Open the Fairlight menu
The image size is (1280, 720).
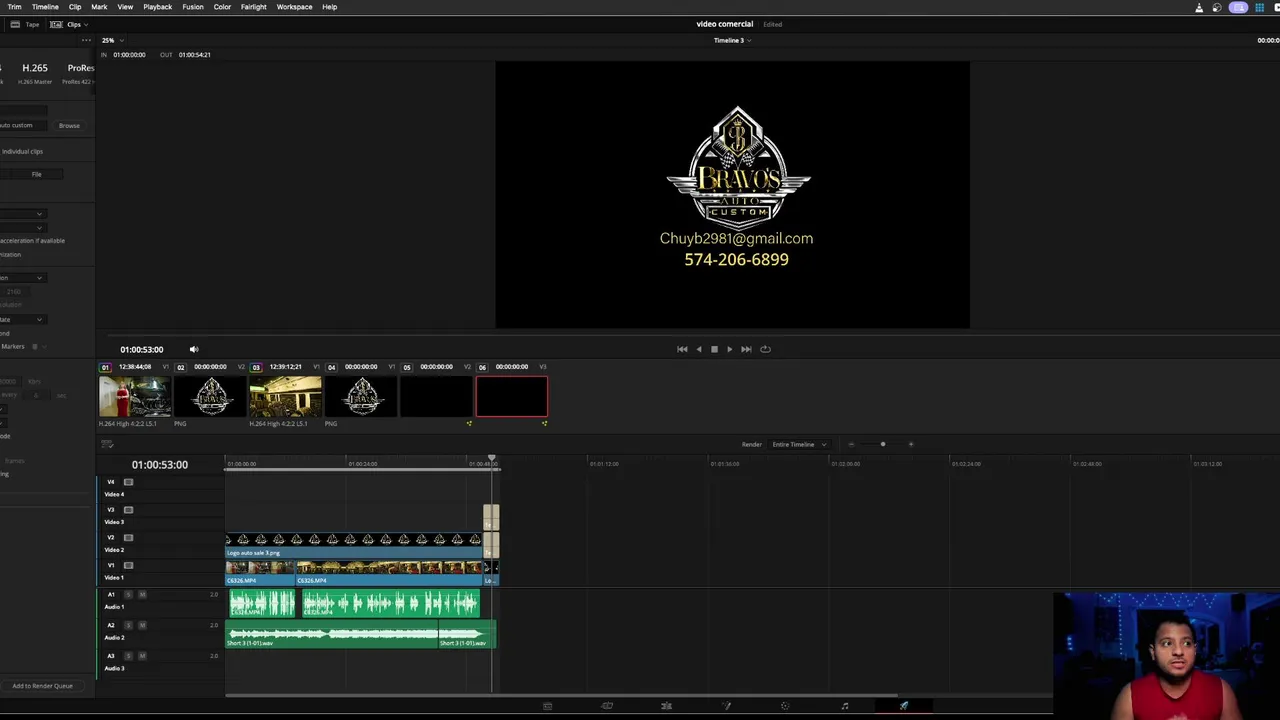point(253,7)
